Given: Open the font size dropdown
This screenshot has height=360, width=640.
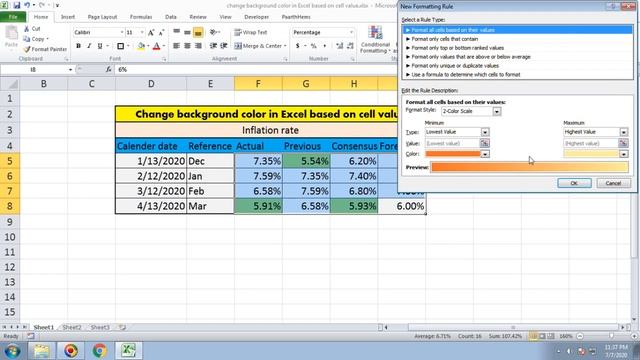Looking at the screenshot, I should pos(142,32).
